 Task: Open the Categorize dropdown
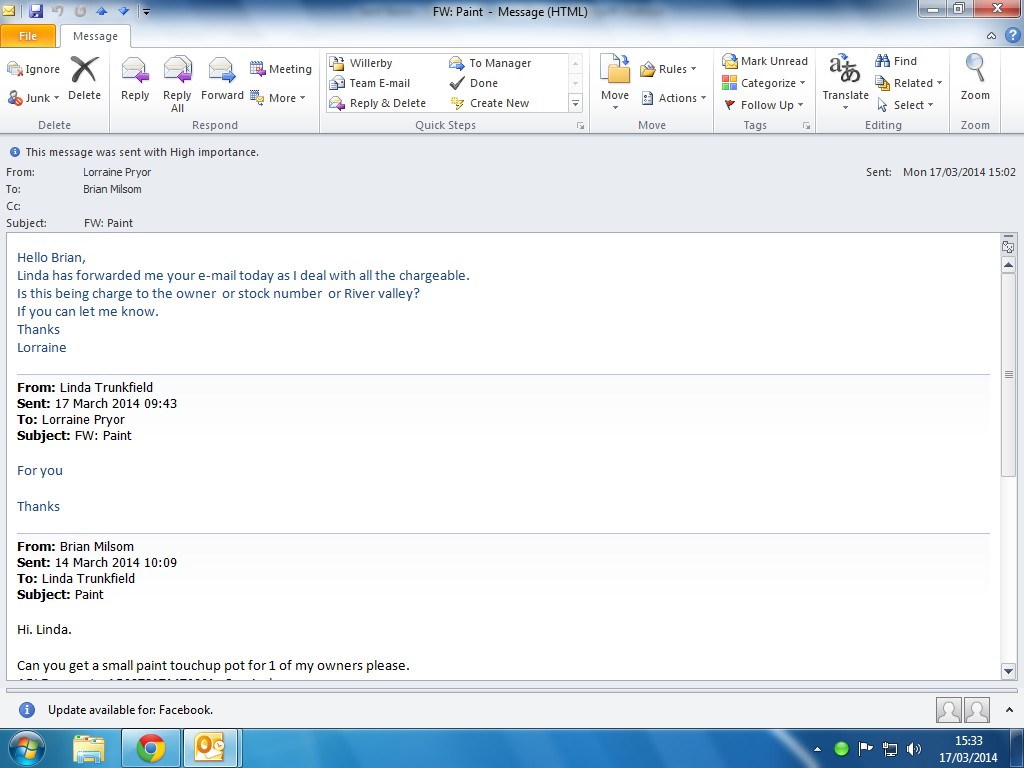pyautogui.click(x=763, y=83)
